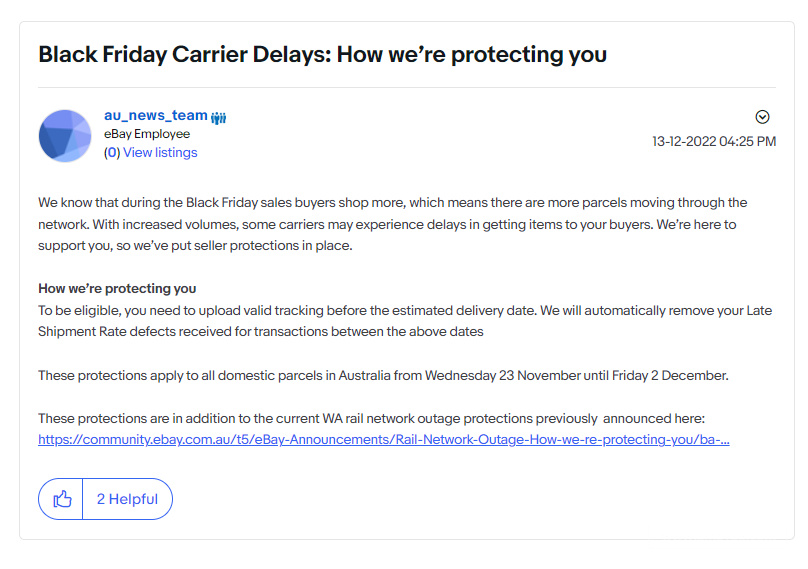Click the thumbs-up like icon
Screen dimensions: 808x569
(62, 499)
